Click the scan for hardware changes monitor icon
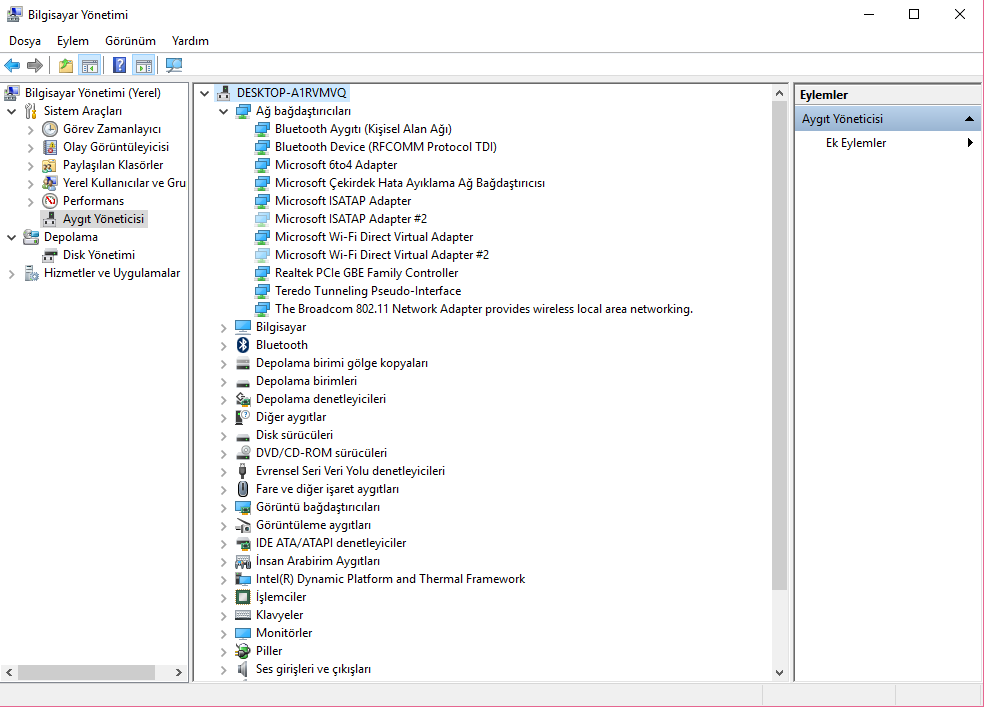This screenshot has width=984, height=707. pyautogui.click(x=173, y=65)
